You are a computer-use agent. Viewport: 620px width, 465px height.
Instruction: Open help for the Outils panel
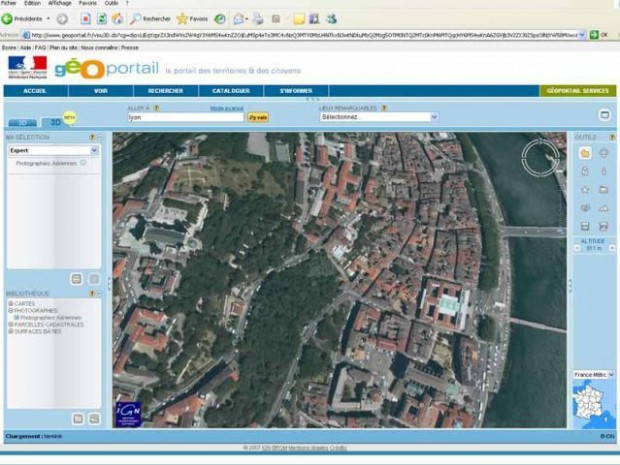point(612,137)
